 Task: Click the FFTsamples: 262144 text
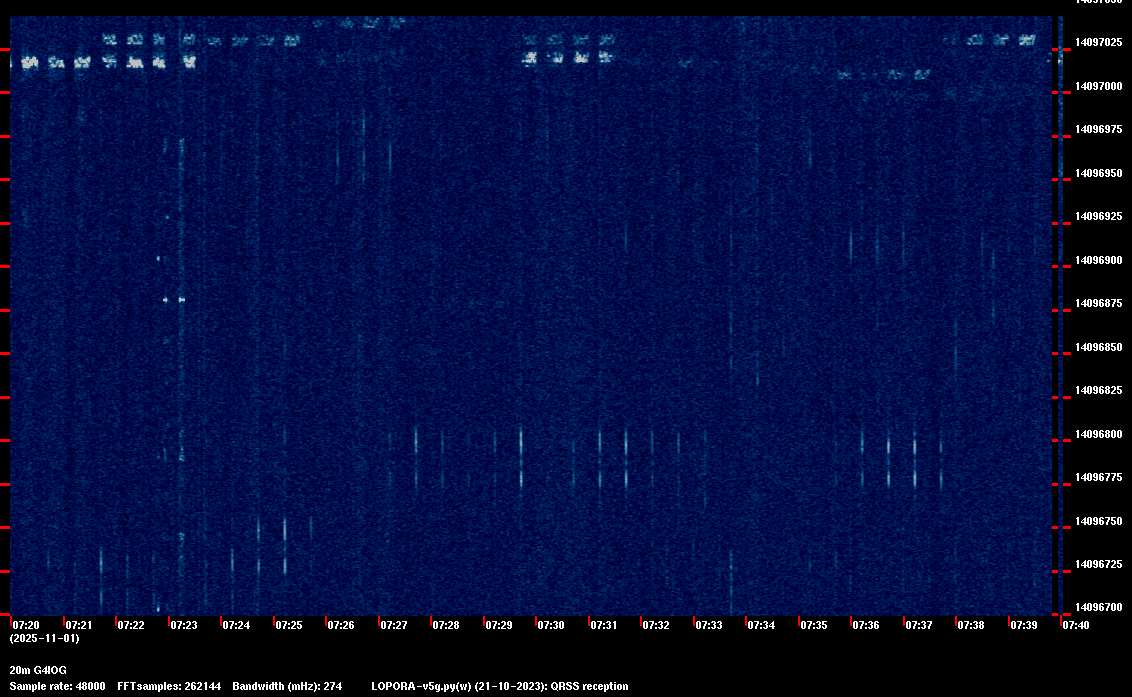(x=169, y=686)
